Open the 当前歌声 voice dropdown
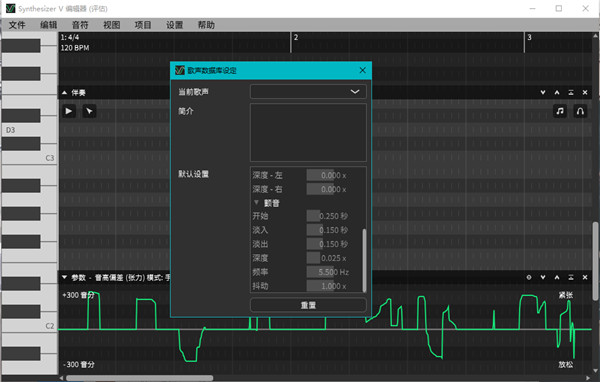 click(x=308, y=91)
